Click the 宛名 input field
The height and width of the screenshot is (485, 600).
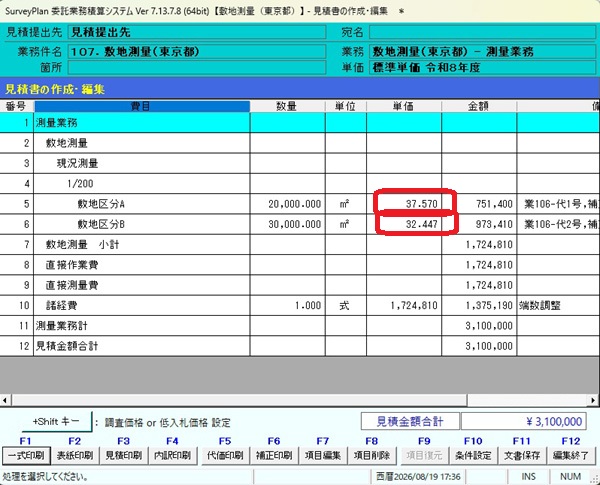click(483, 32)
